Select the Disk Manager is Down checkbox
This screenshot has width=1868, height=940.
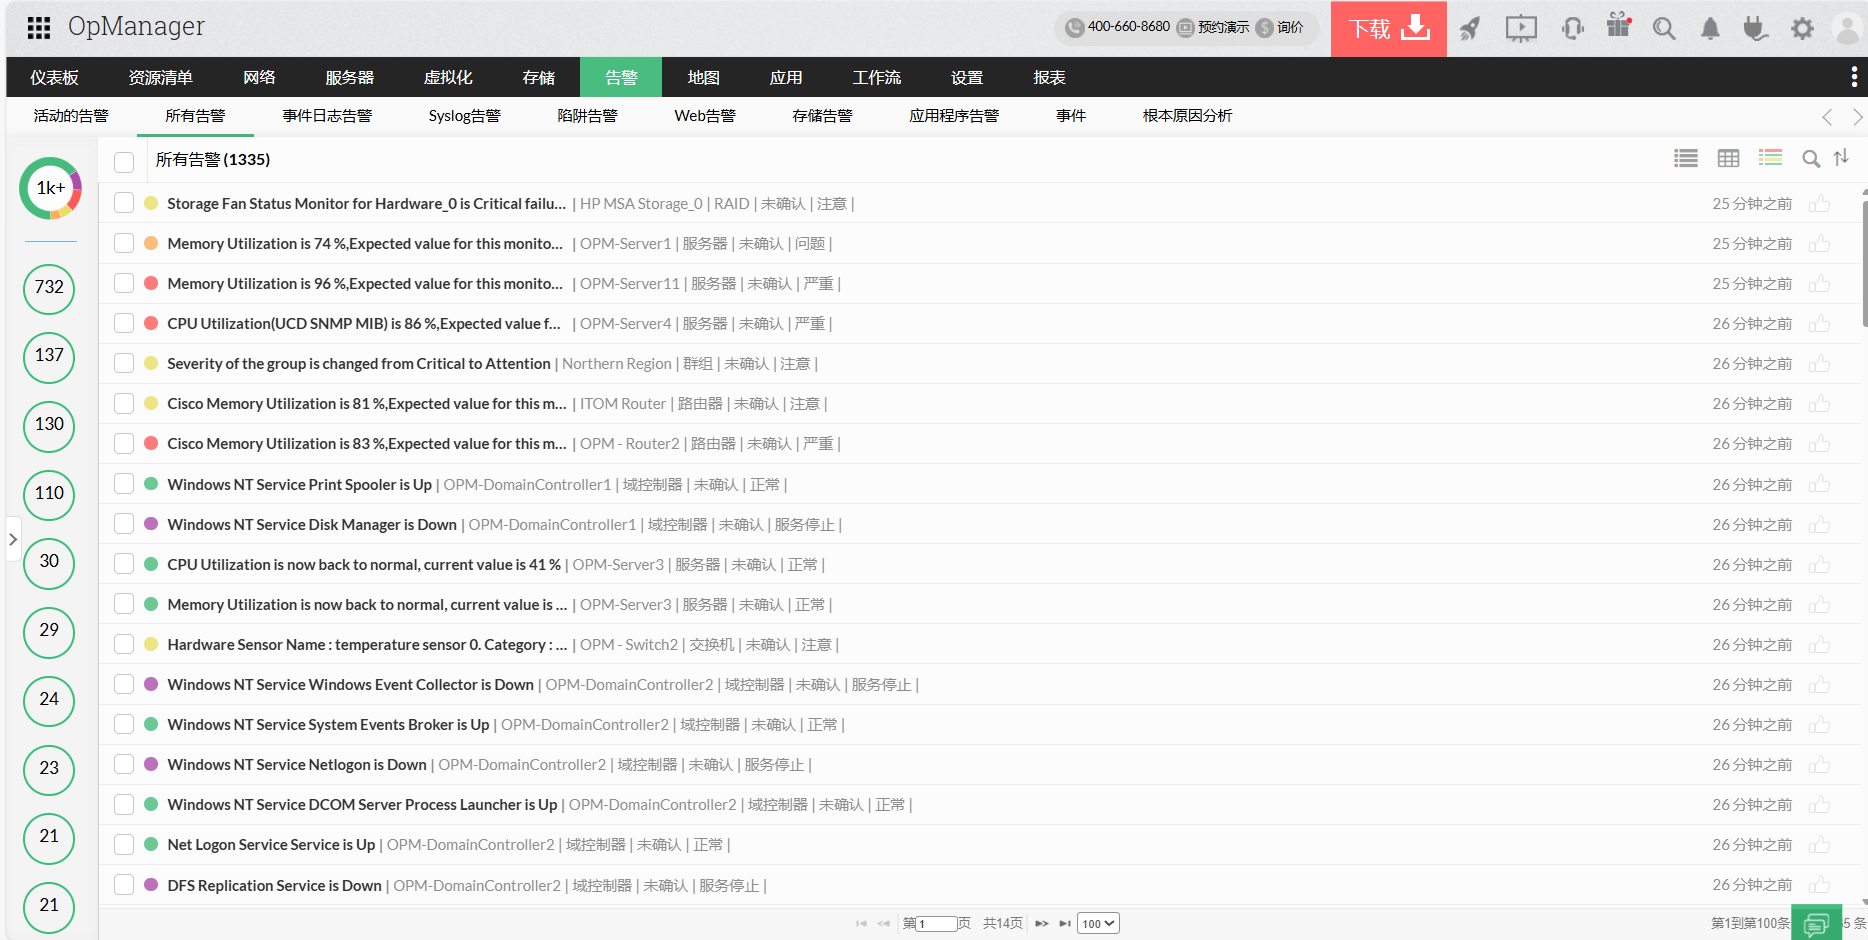(x=124, y=524)
